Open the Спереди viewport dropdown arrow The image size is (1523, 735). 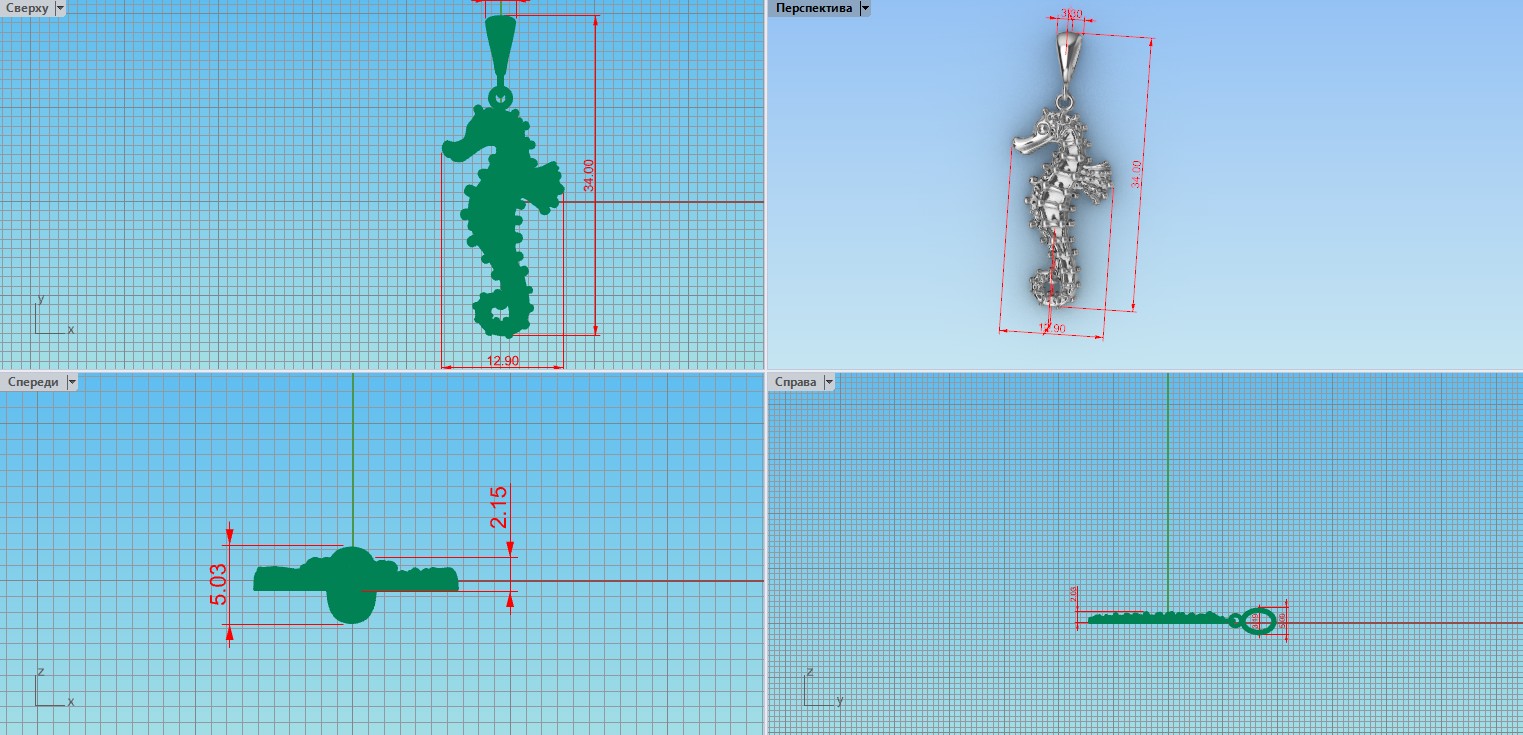pyautogui.click(x=71, y=382)
